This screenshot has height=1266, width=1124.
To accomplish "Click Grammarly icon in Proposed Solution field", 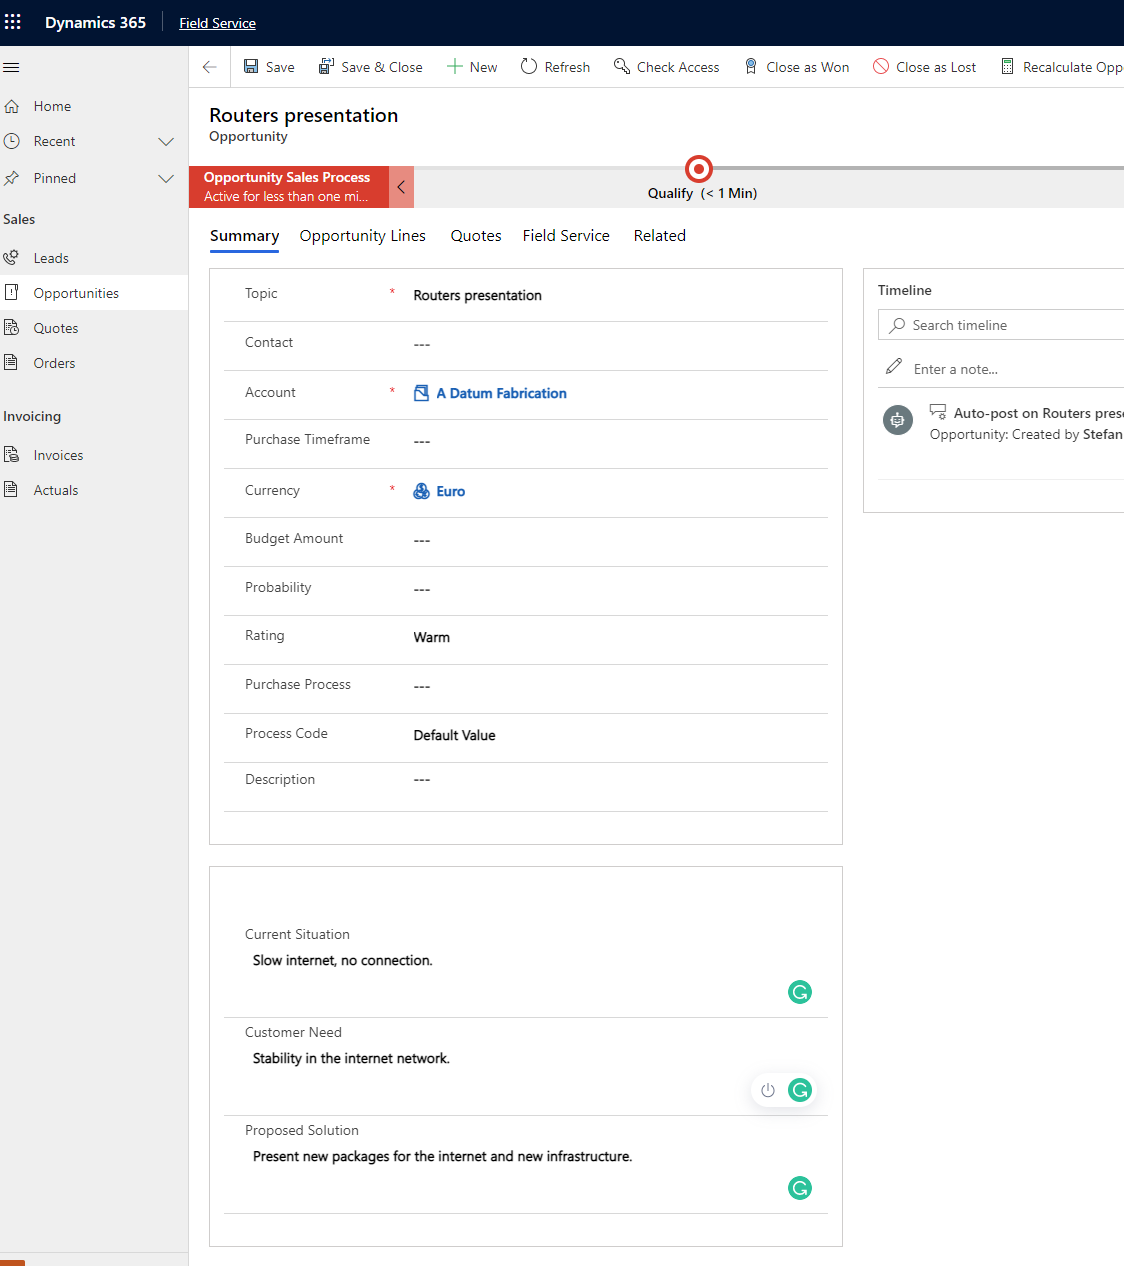I will click(800, 1188).
